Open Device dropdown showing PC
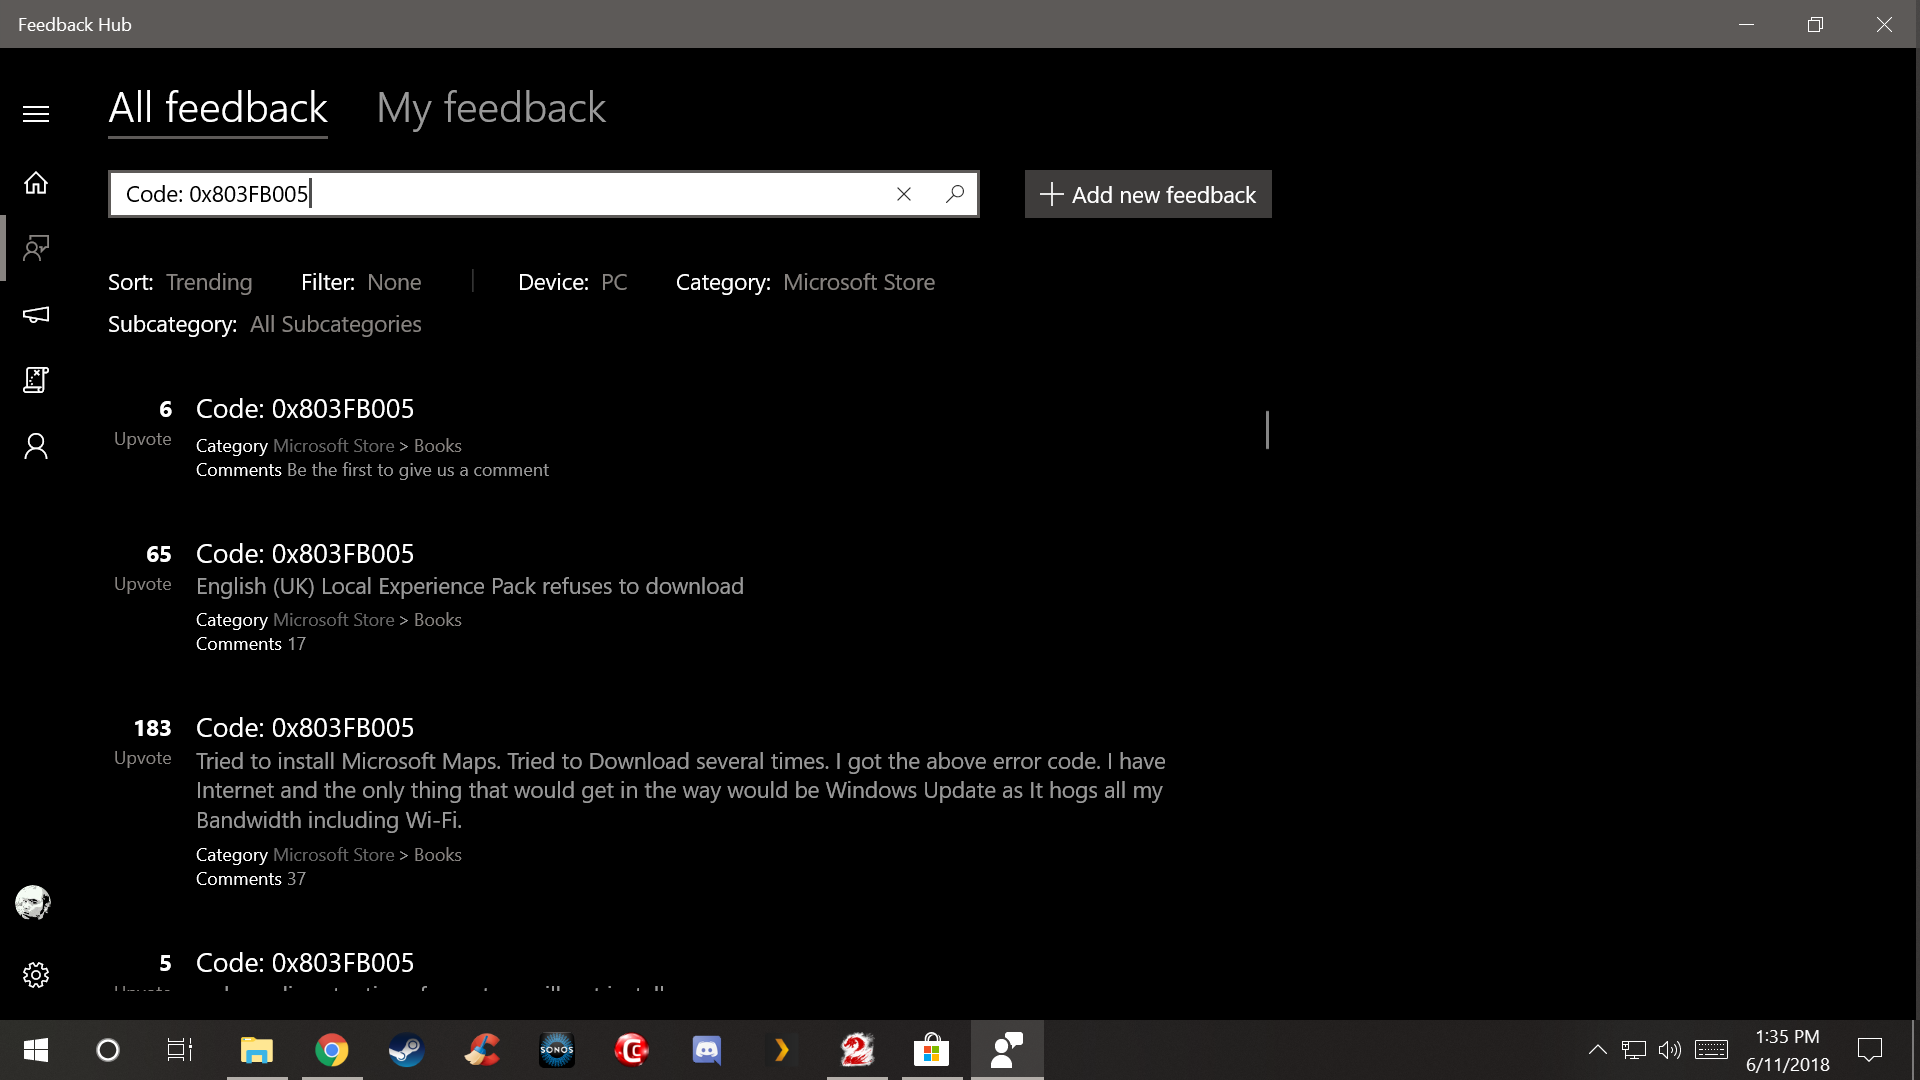This screenshot has width=1920, height=1080. coord(573,282)
